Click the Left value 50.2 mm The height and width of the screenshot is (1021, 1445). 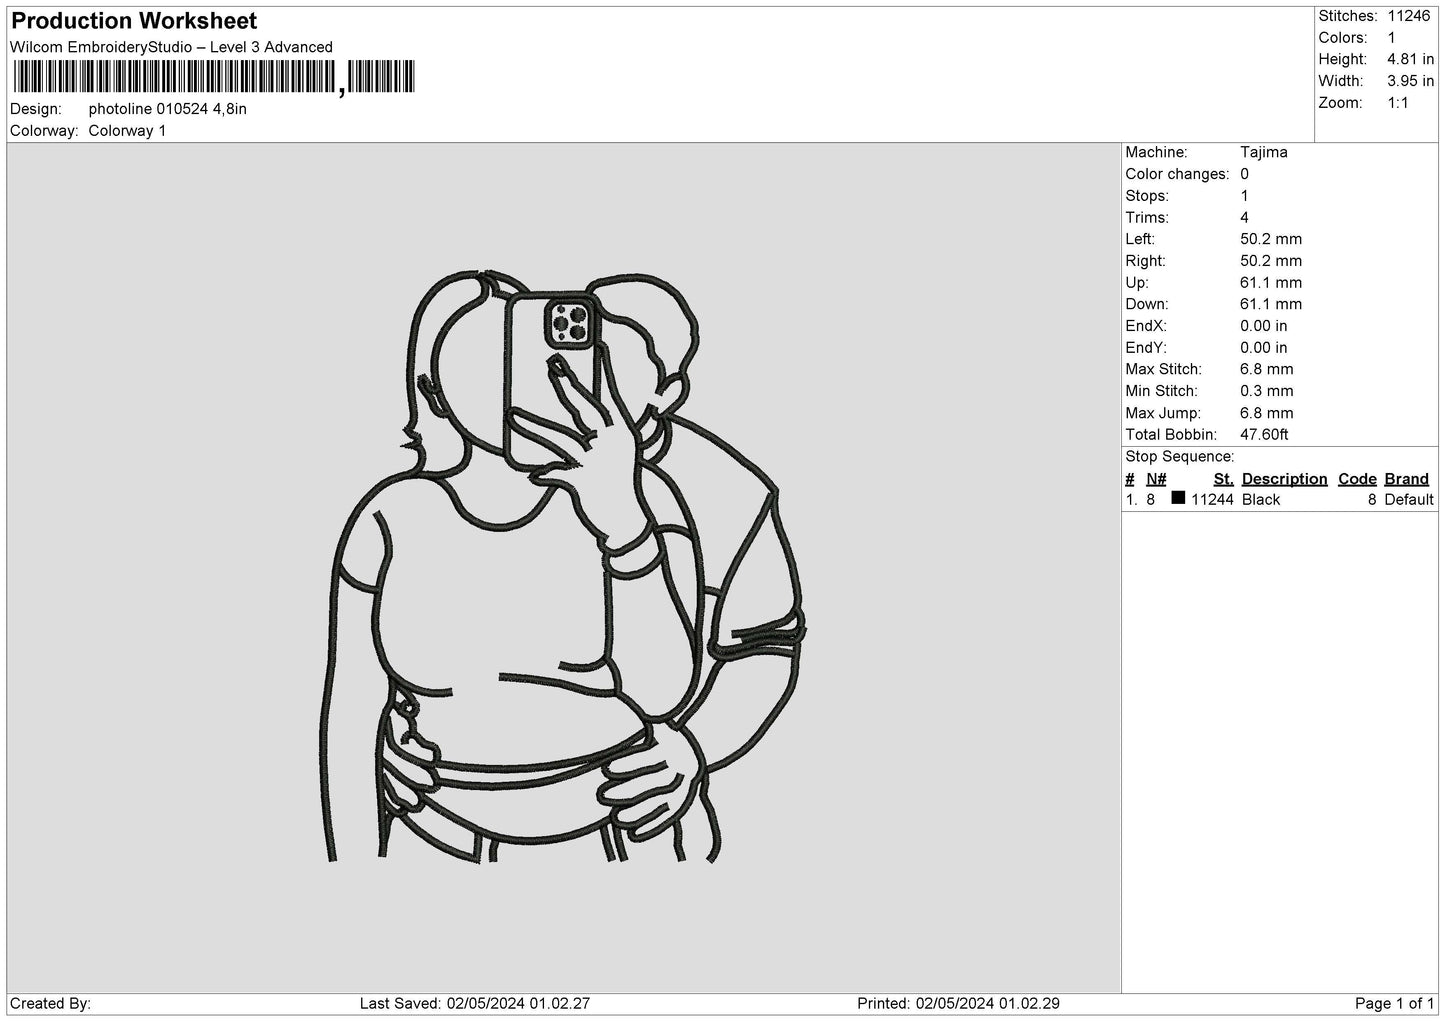(1271, 239)
